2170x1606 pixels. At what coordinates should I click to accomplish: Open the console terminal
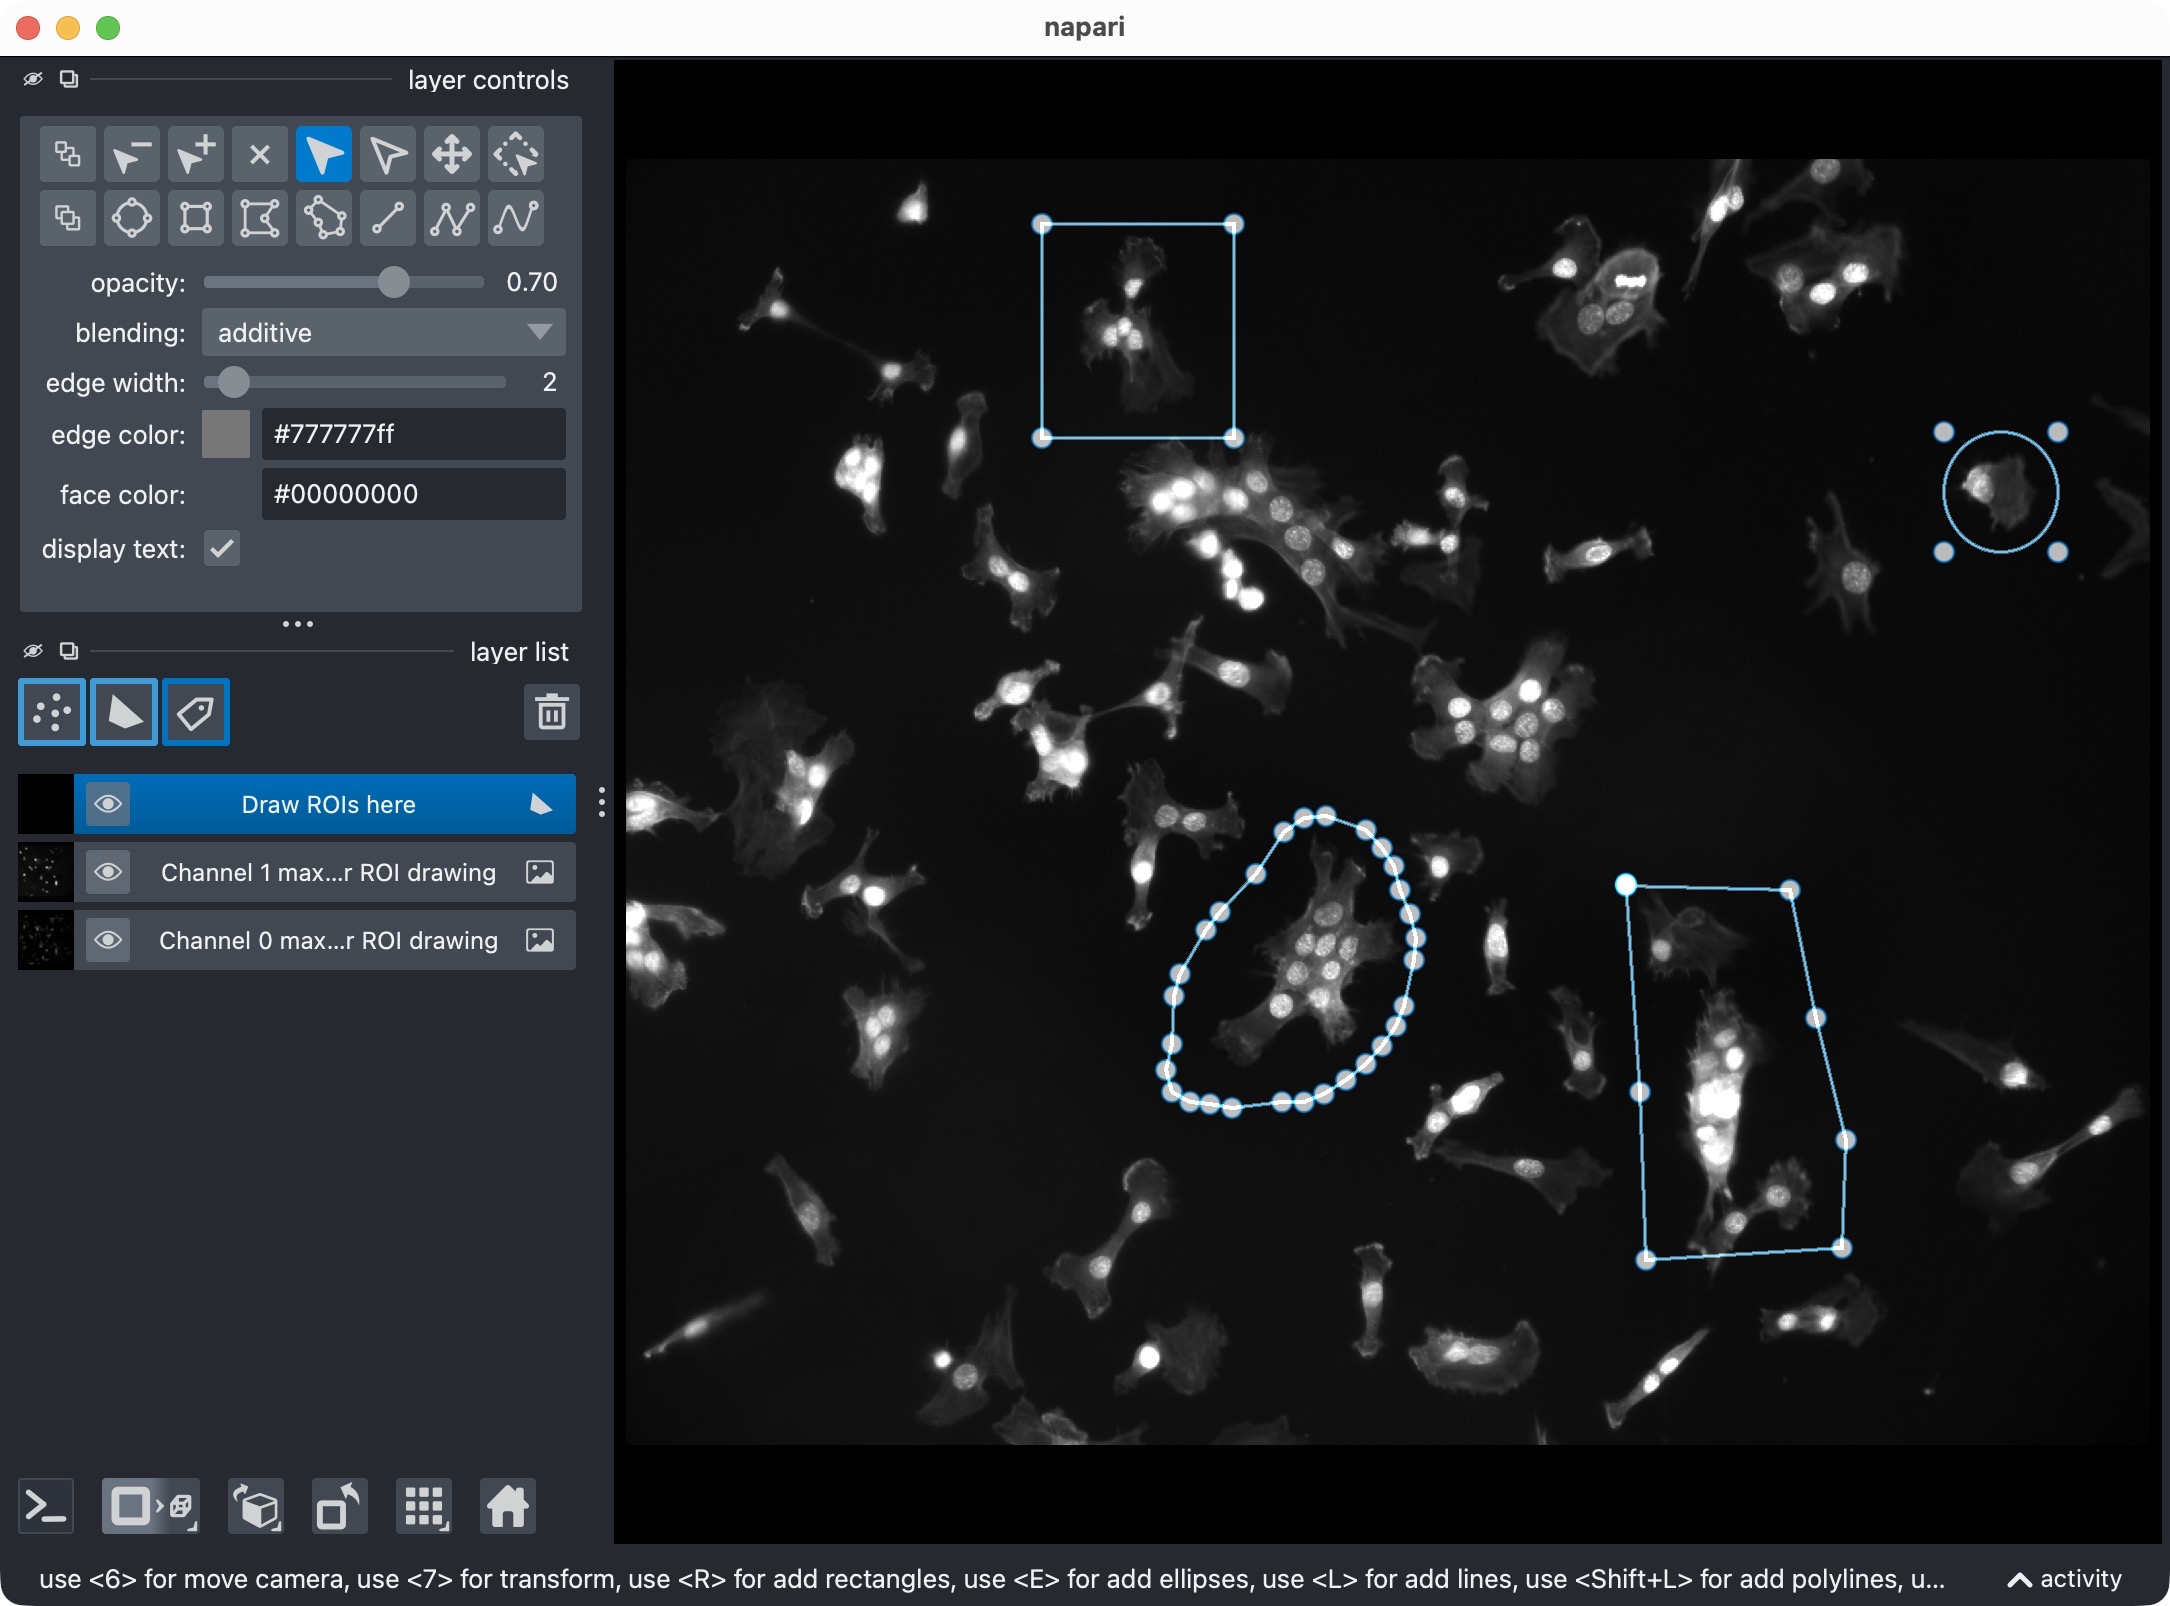(x=46, y=1506)
